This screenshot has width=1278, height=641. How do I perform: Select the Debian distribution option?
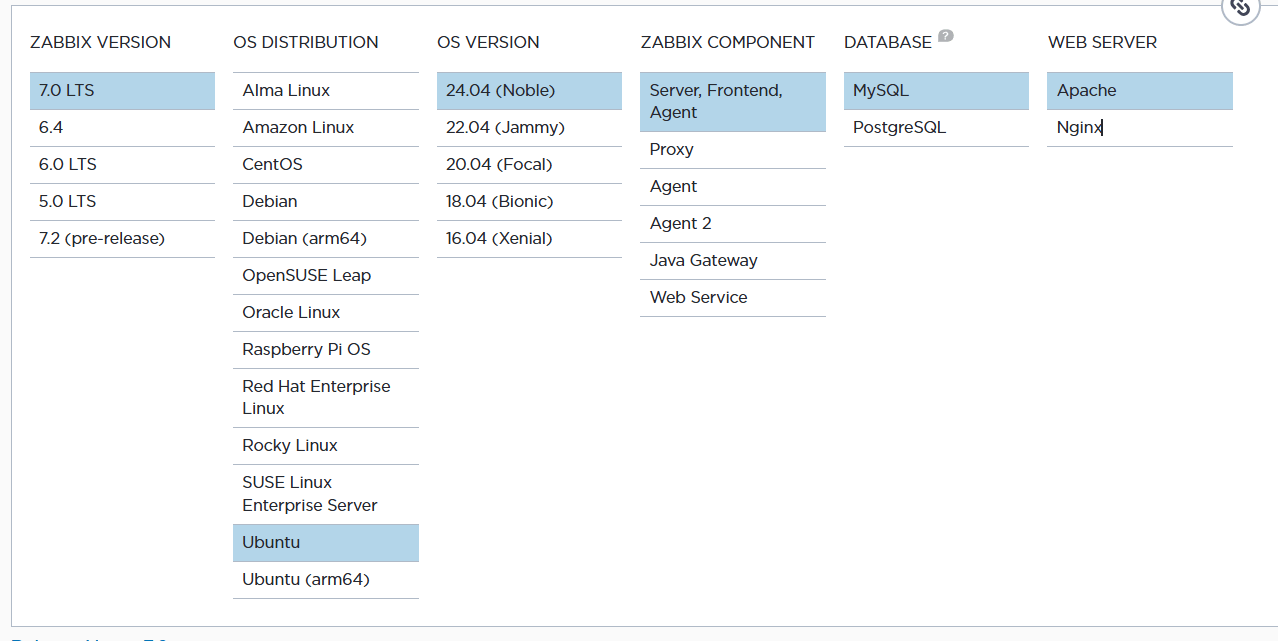pyautogui.click(x=326, y=202)
